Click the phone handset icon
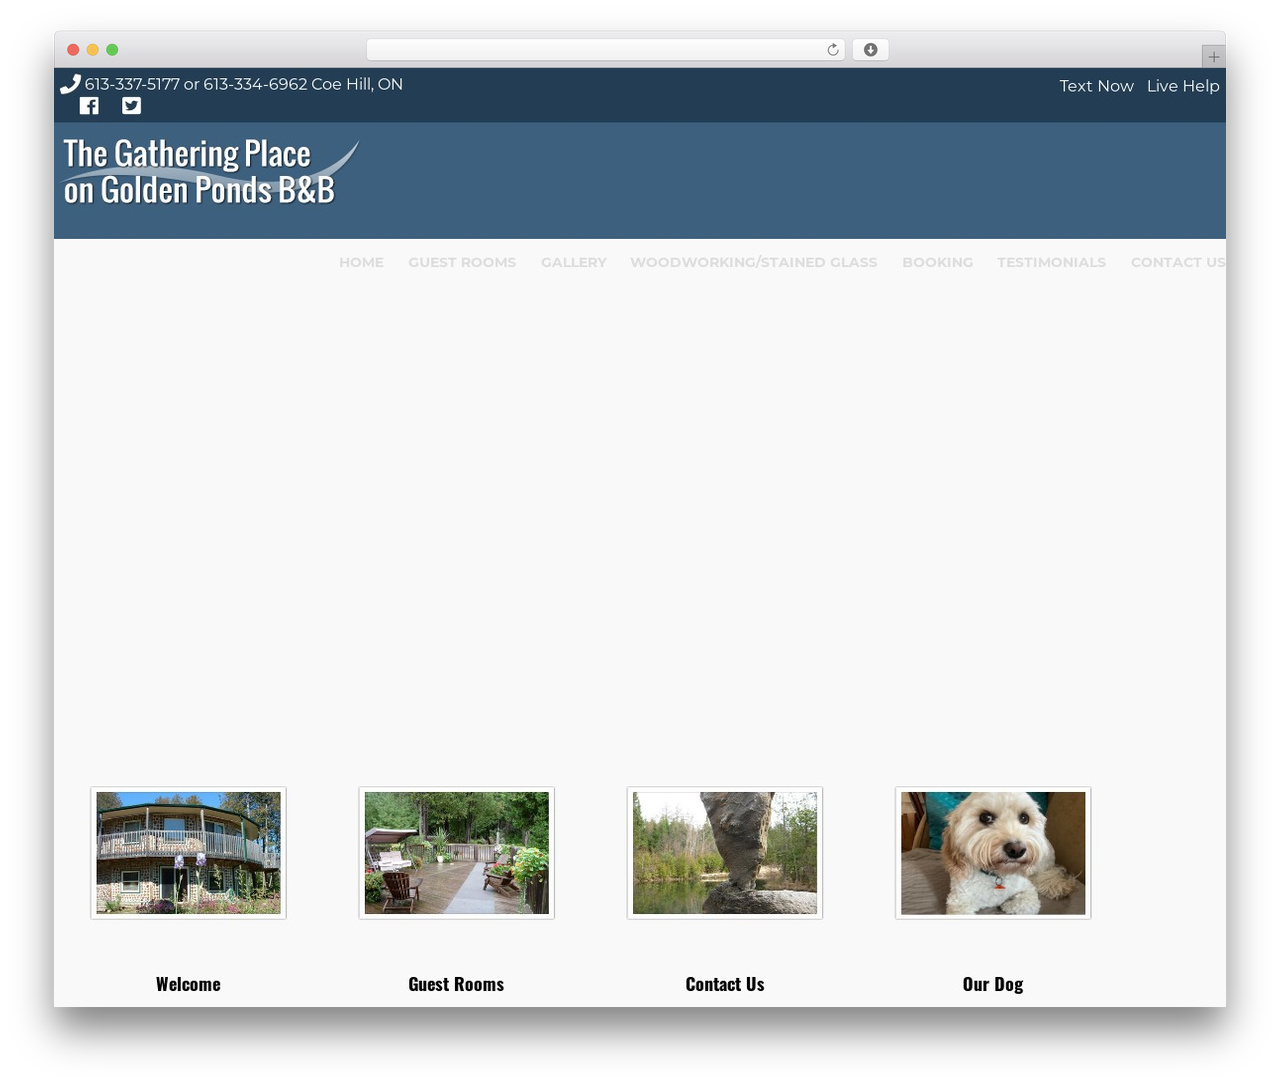 [x=70, y=84]
